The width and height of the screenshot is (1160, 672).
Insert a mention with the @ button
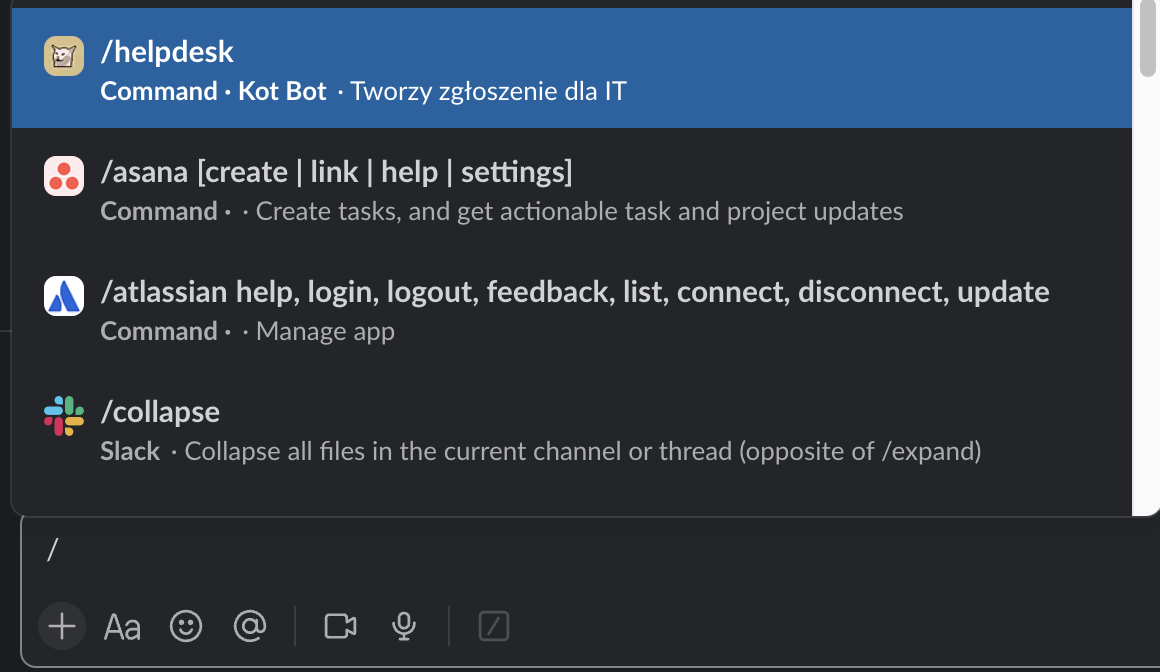click(249, 626)
